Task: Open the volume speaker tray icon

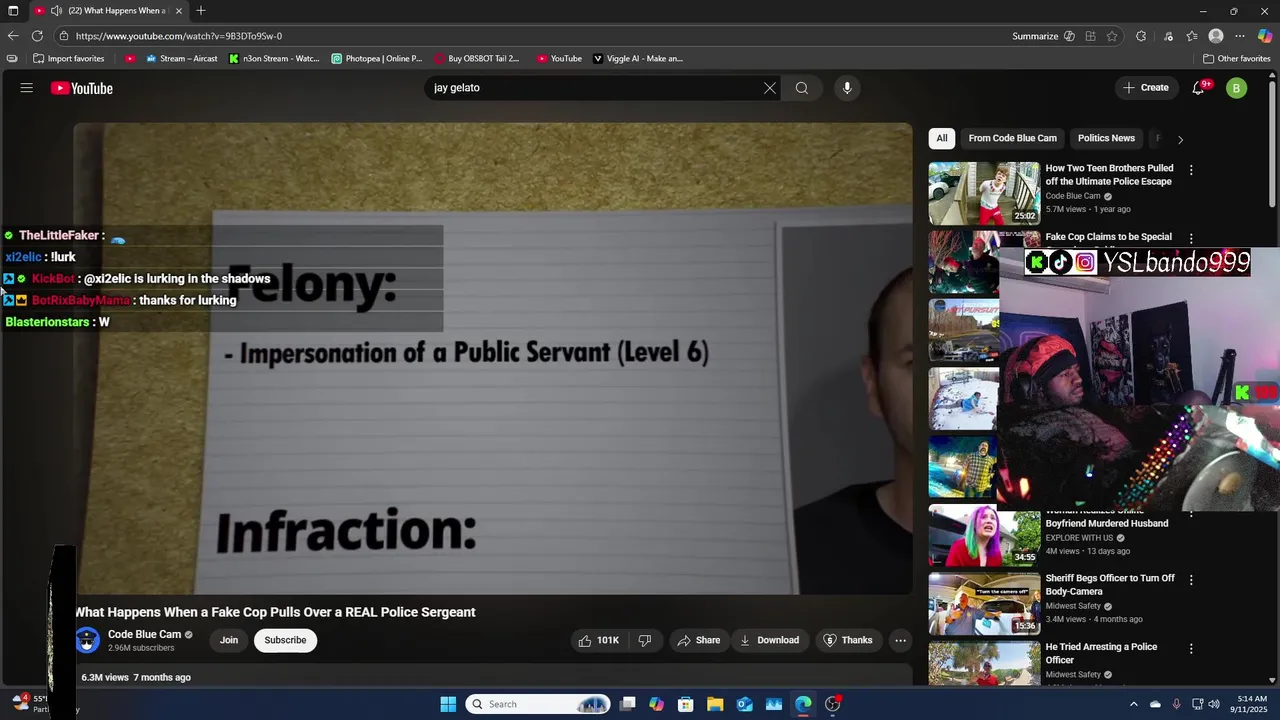Action: tap(1214, 704)
